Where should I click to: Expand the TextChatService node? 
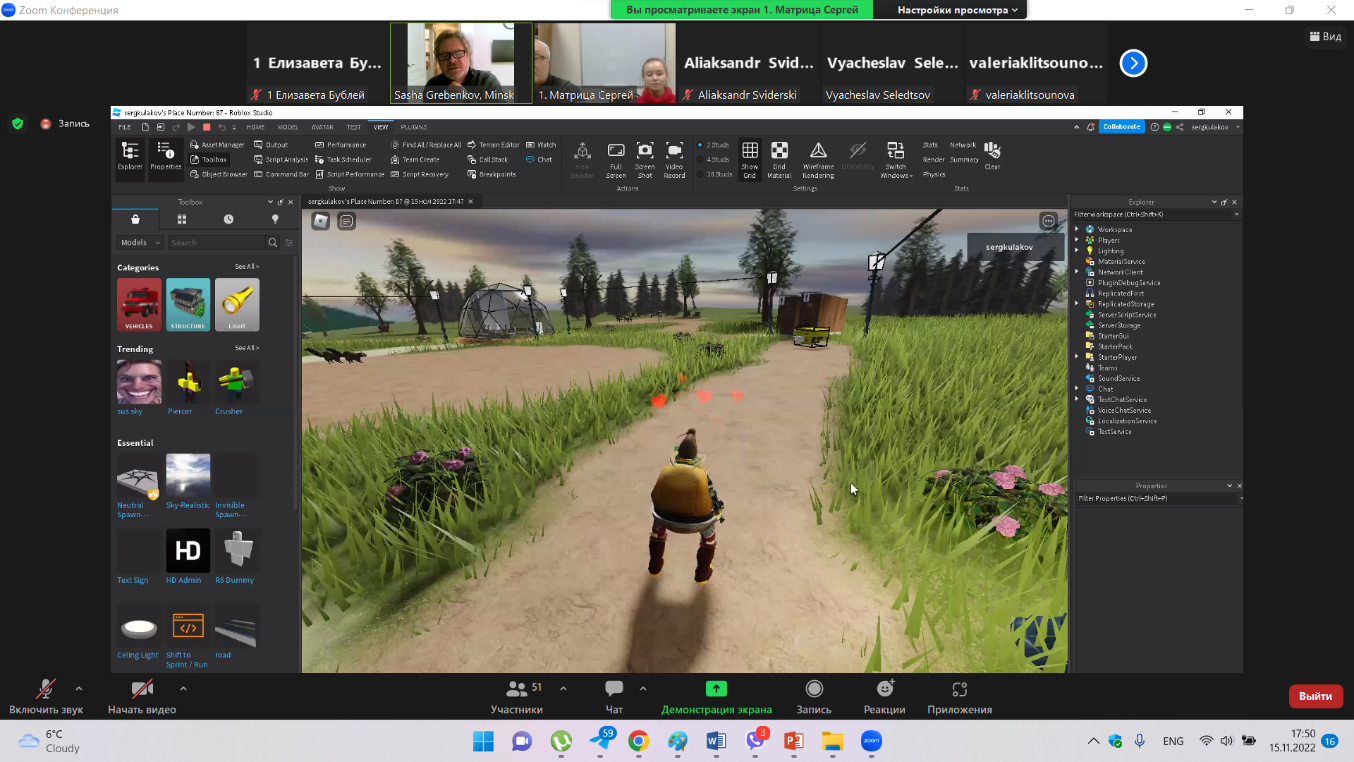pos(1077,400)
